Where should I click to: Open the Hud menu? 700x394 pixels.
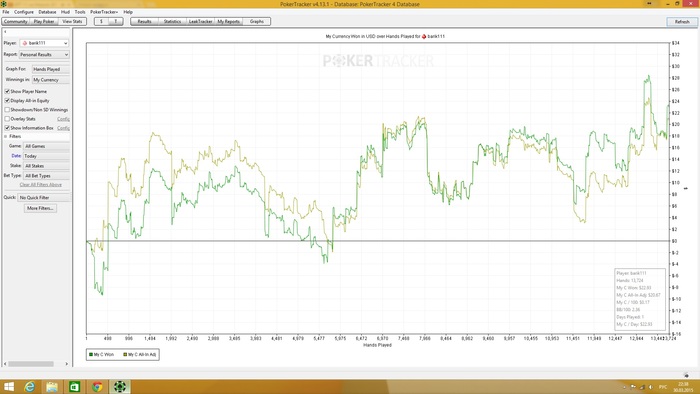coord(65,12)
